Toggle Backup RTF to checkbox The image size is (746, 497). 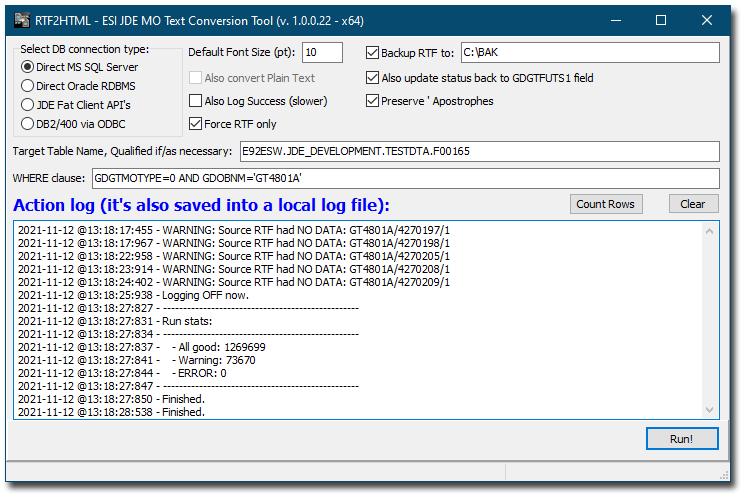[x=373, y=53]
